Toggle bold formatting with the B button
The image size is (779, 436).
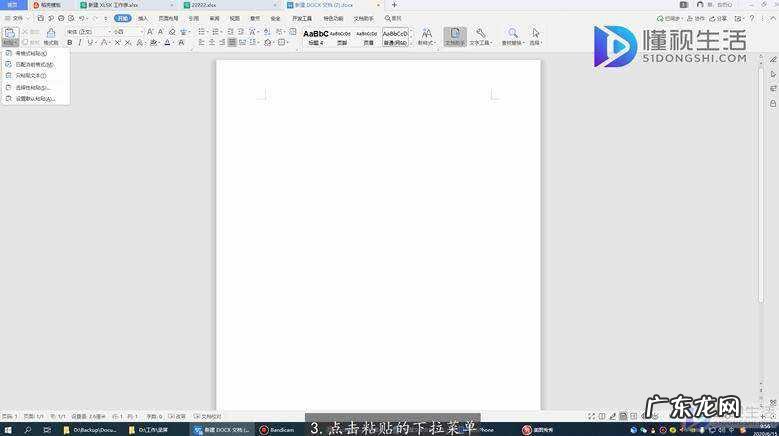69,43
